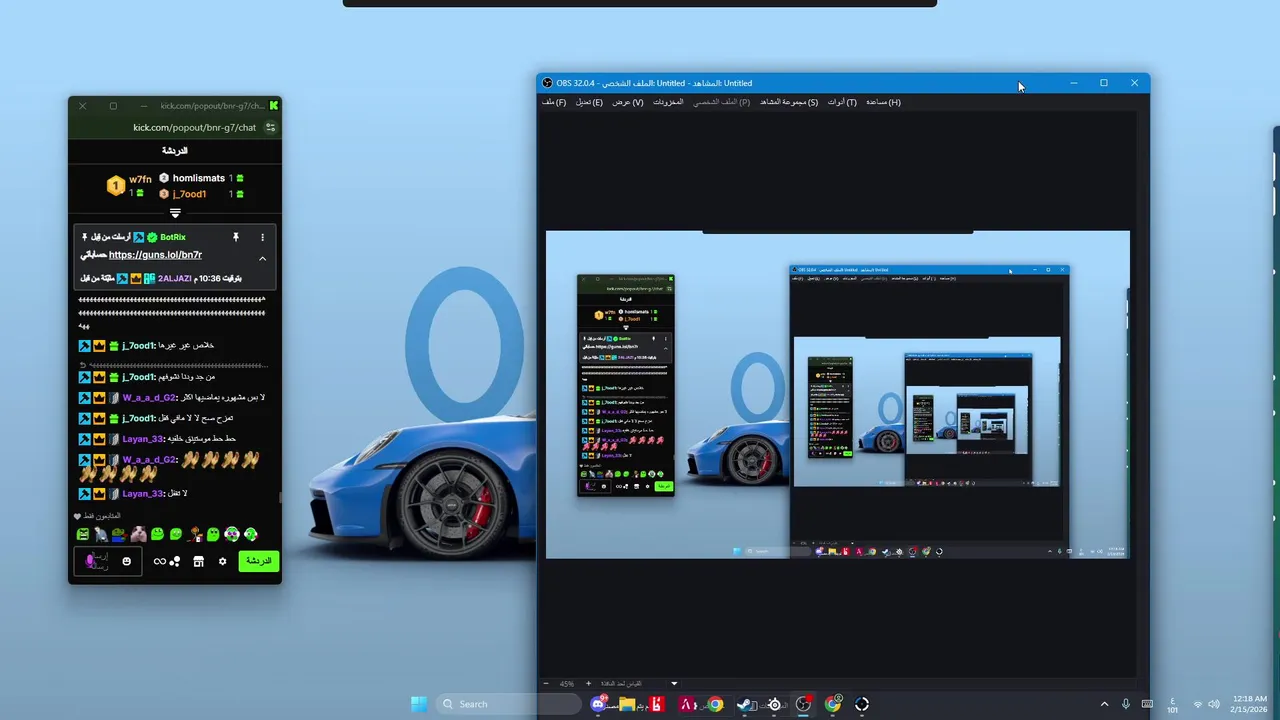Open chat settings gear icon

222,562
